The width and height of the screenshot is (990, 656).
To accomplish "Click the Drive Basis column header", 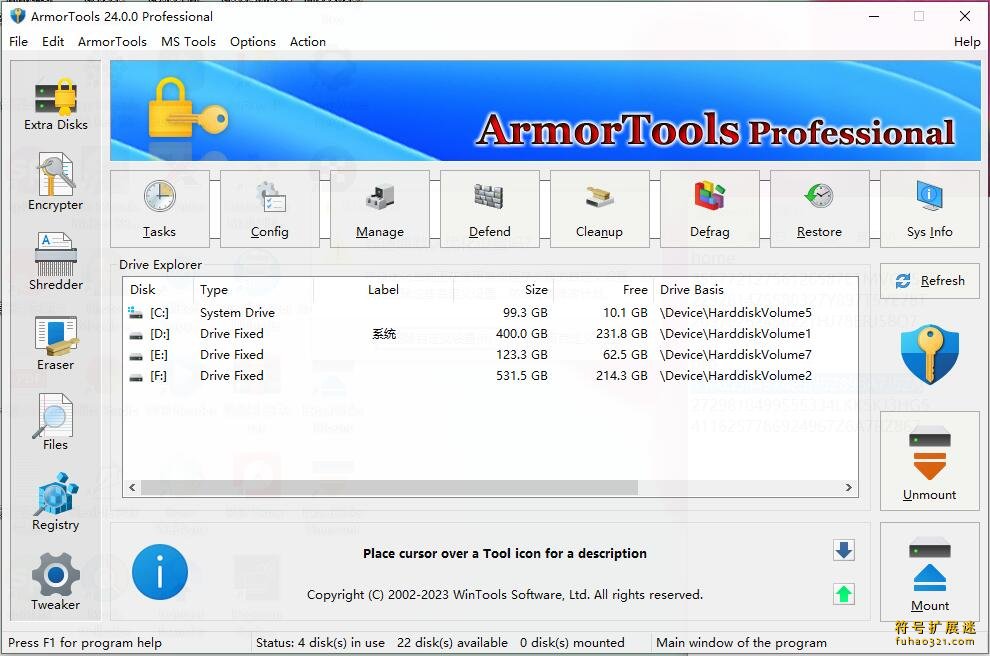I will pos(755,290).
